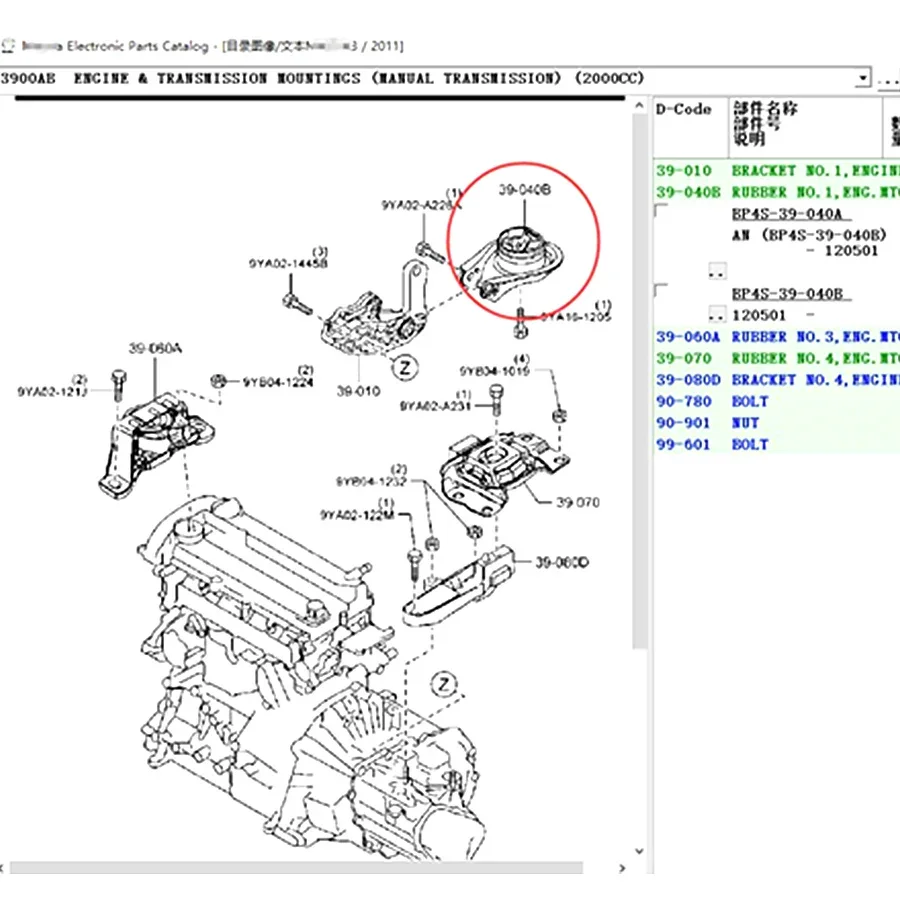Open part number link BP4S-39-040B

pos(791,294)
